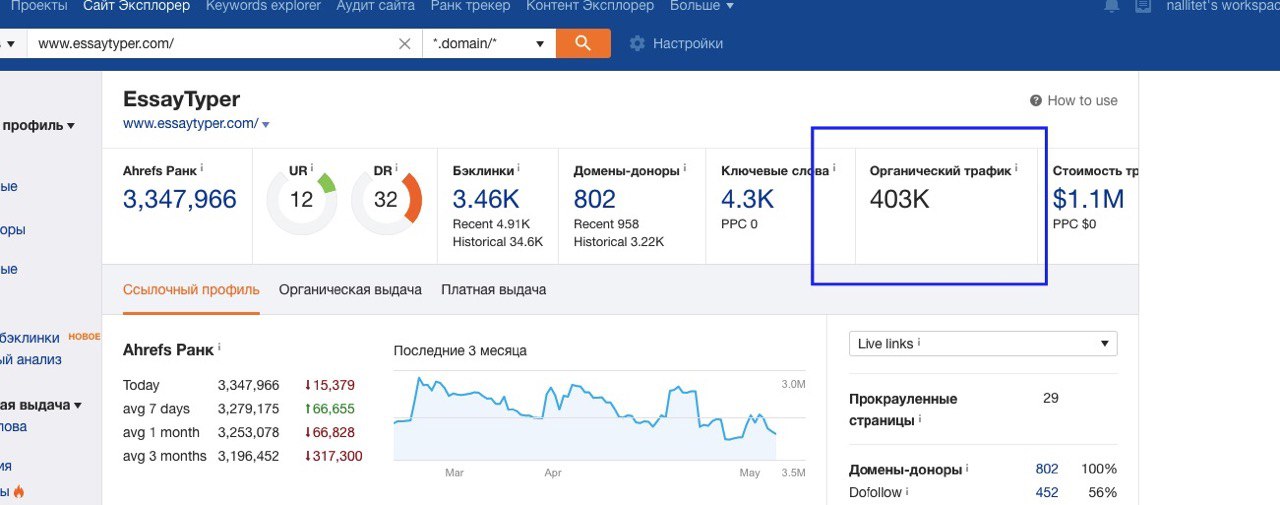Open the document icon next to the bell

click(1143, 6)
